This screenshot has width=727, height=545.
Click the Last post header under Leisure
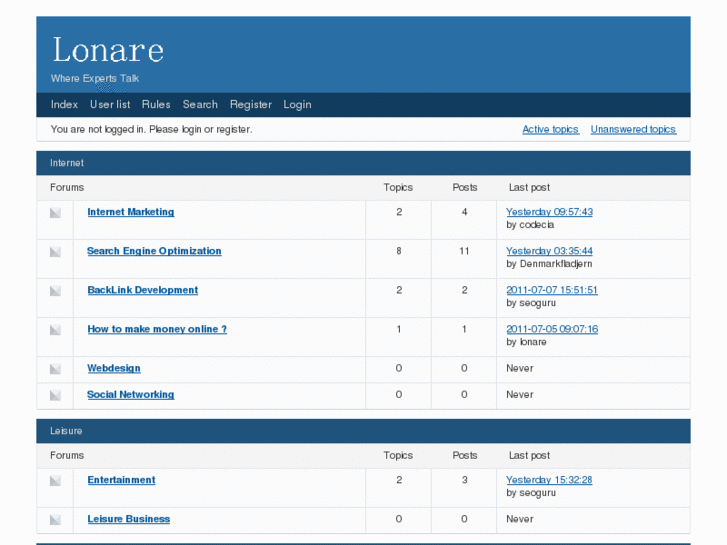529,455
